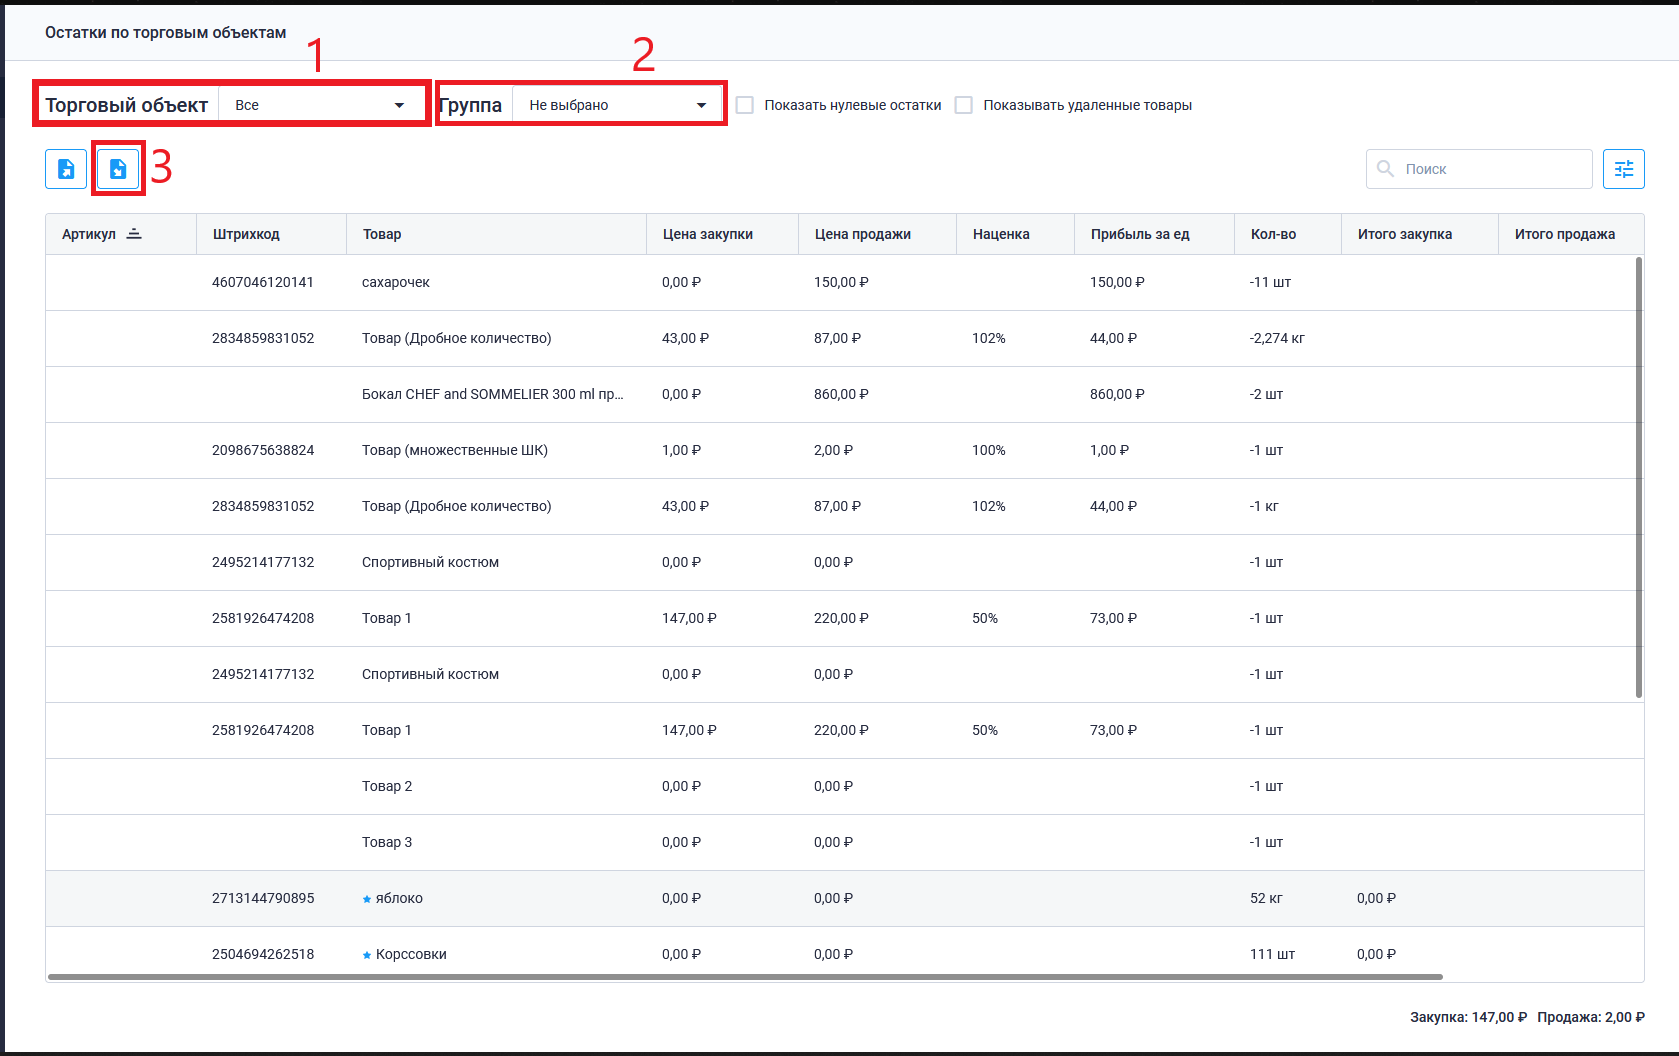
Task: Click the Остатки по торговым объектам page title
Action: [x=165, y=33]
